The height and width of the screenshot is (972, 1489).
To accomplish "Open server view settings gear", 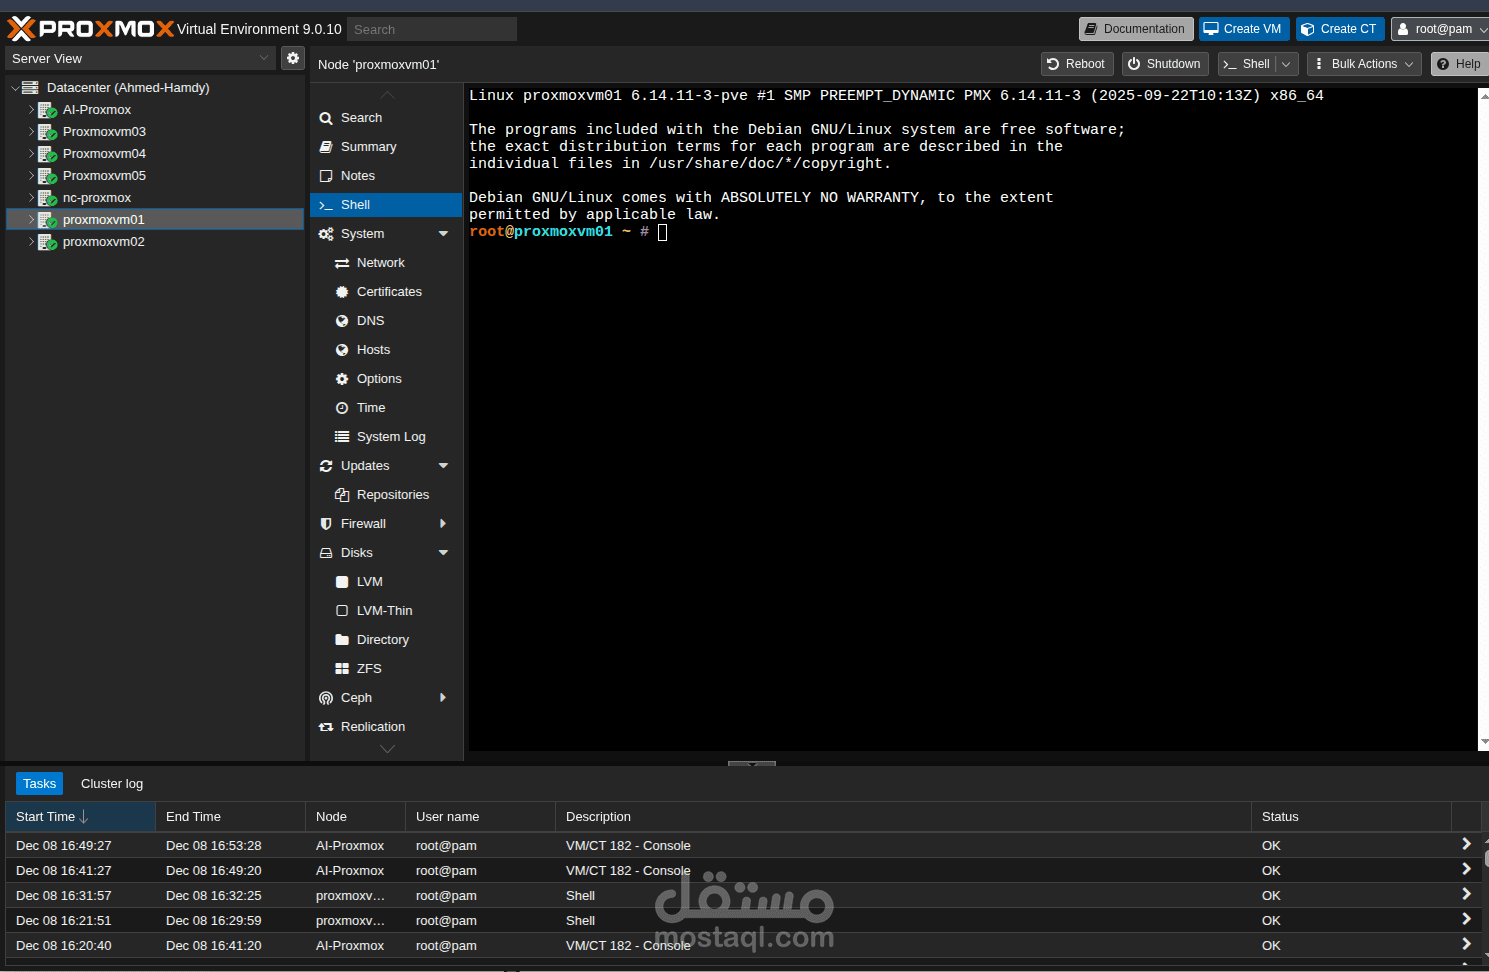I will (x=292, y=58).
